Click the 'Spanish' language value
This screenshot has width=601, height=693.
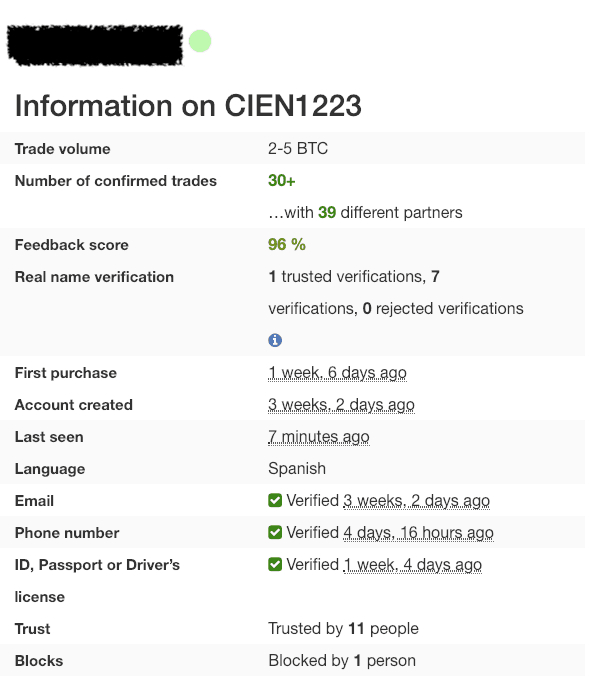coord(297,468)
